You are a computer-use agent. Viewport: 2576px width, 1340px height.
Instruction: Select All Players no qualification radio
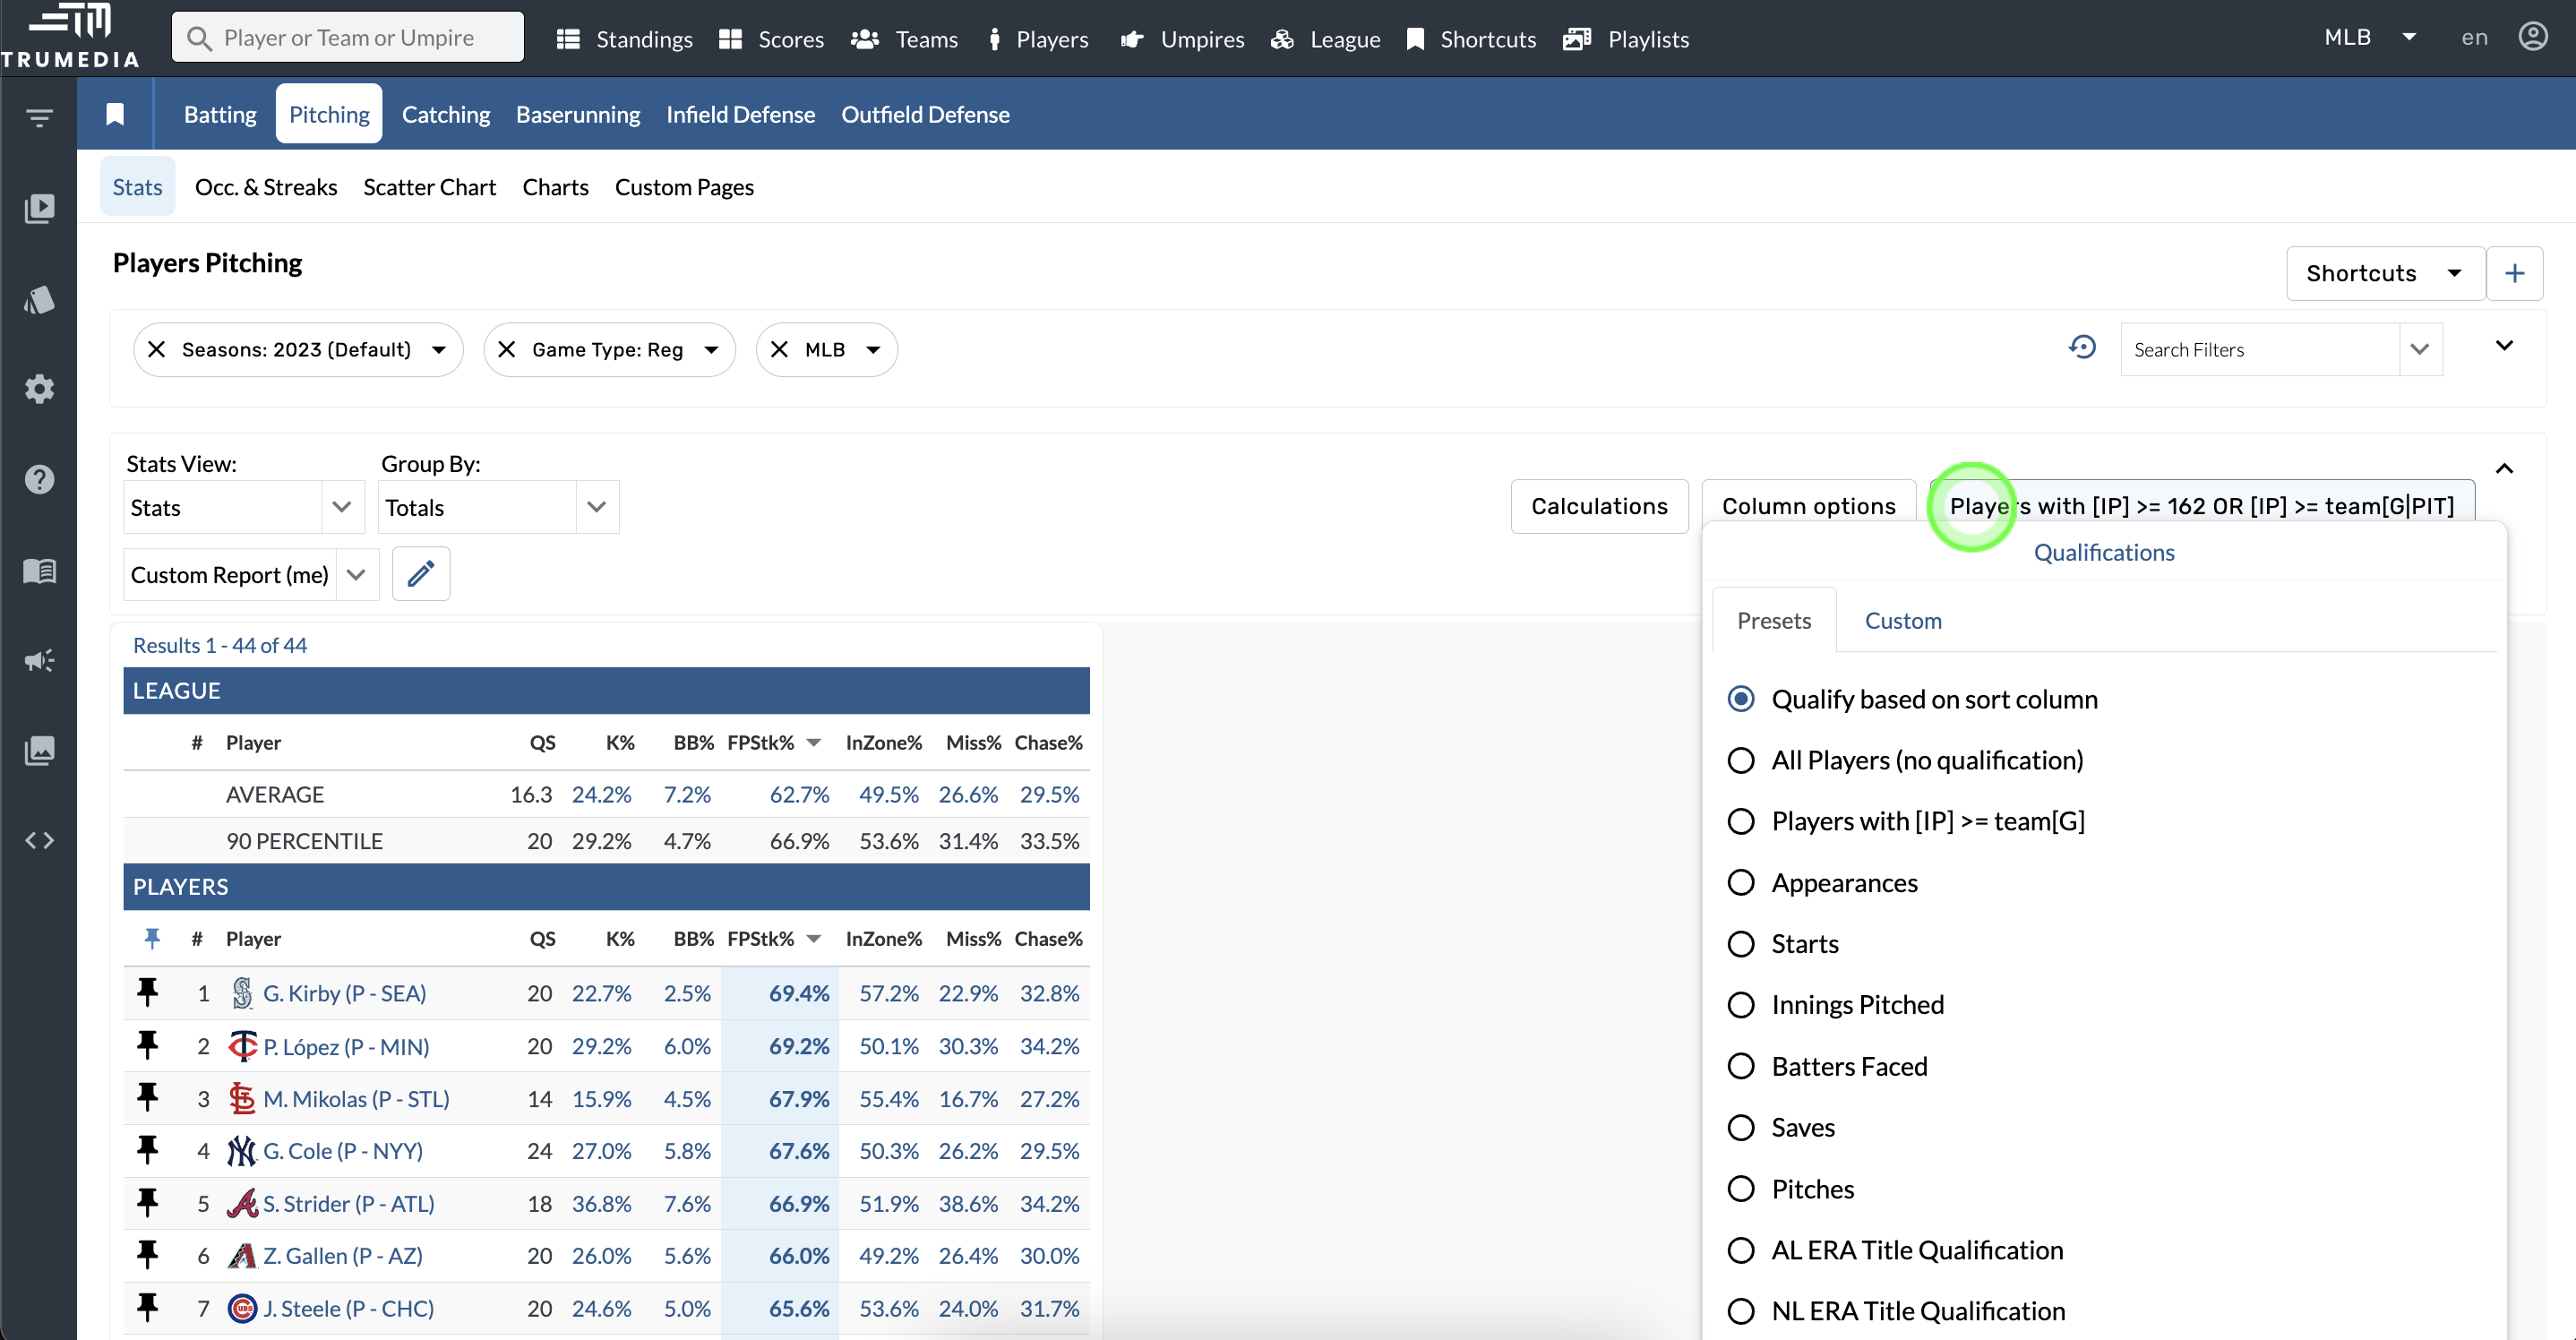coord(1741,759)
